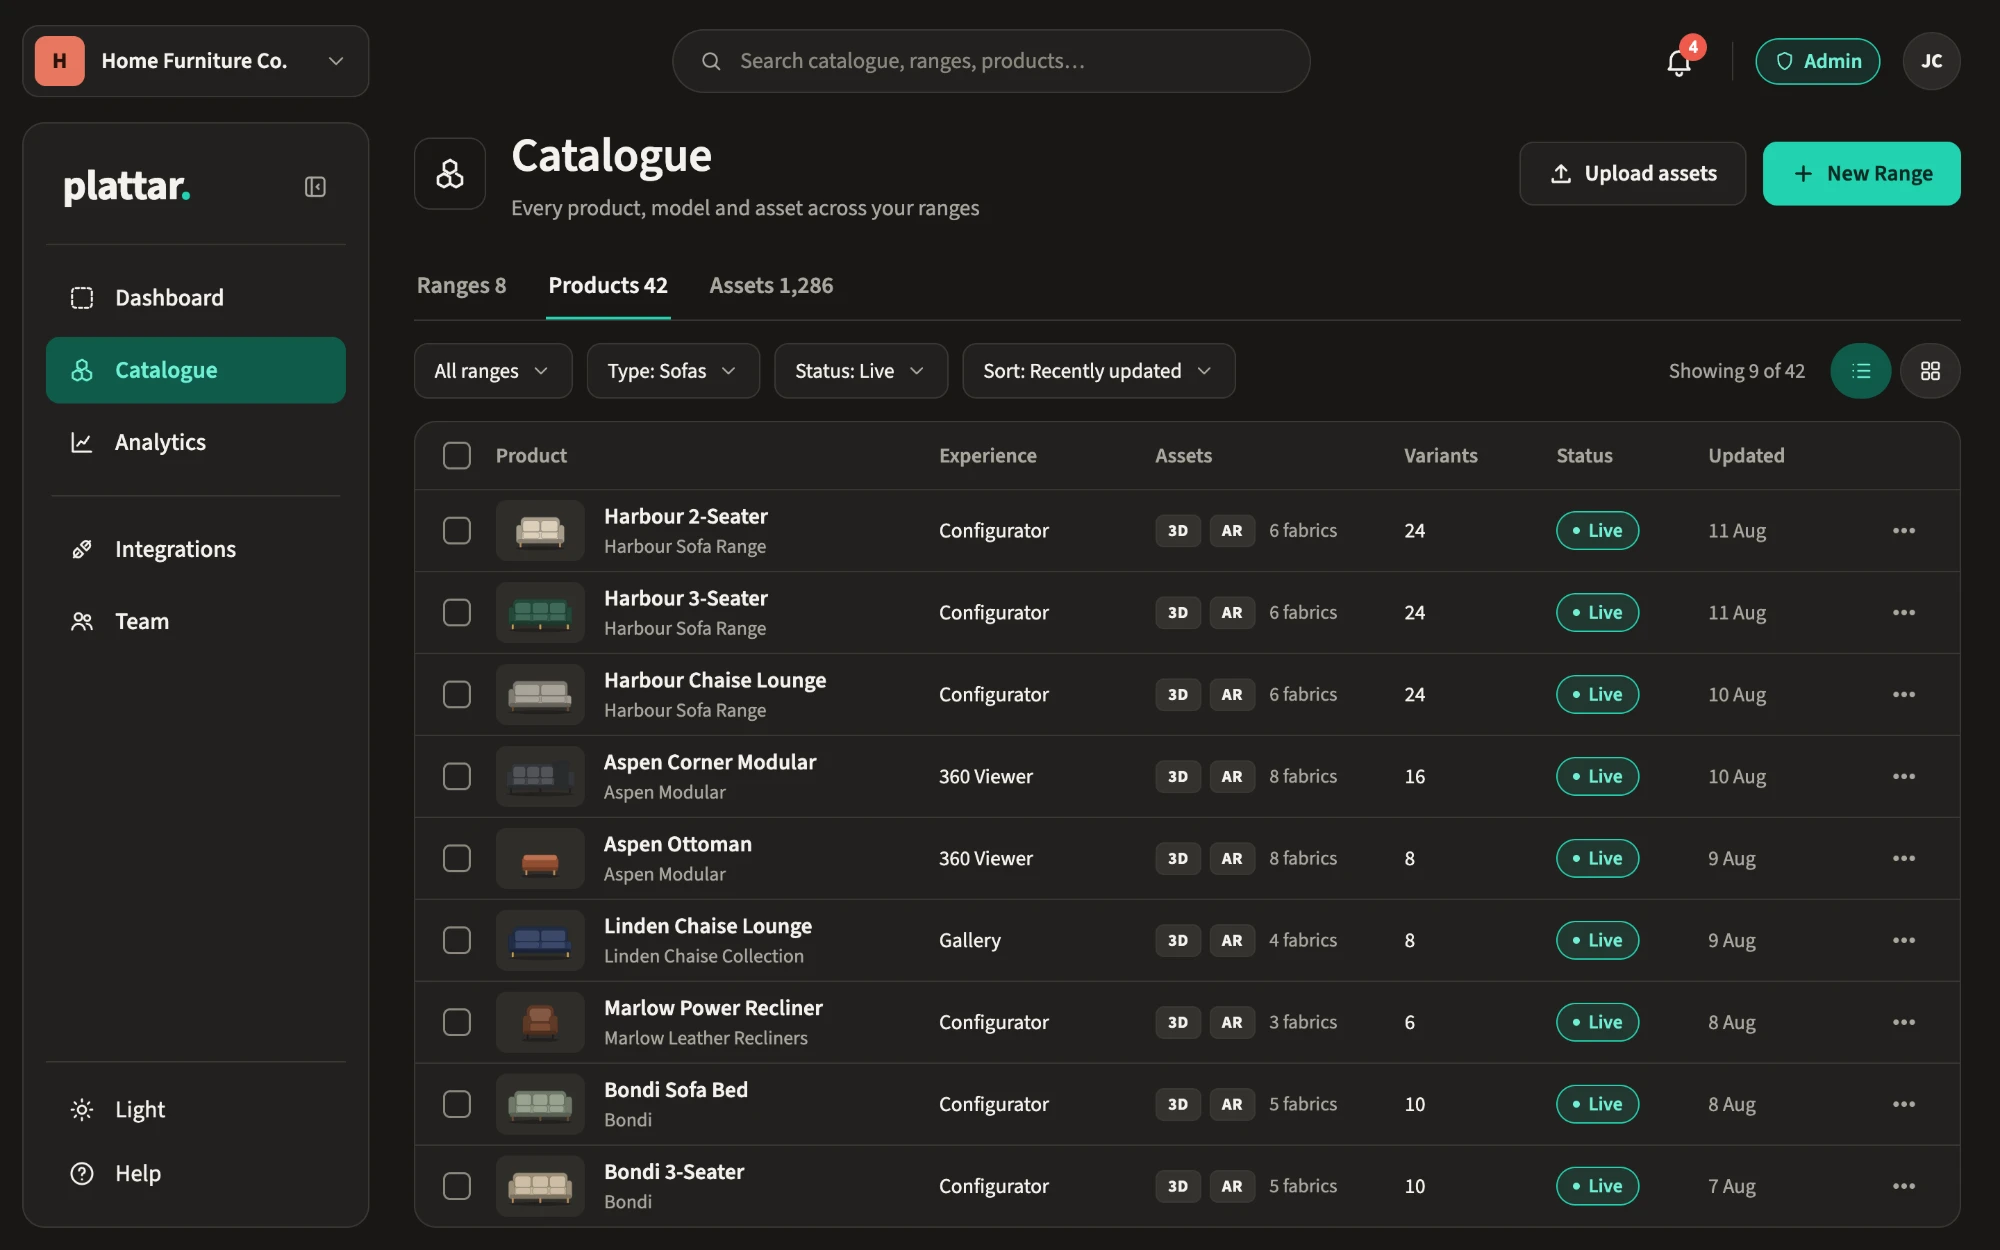Image resolution: width=2000 pixels, height=1250 pixels.
Task: Go to Dashboard in sidebar
Action: point(196,298)
